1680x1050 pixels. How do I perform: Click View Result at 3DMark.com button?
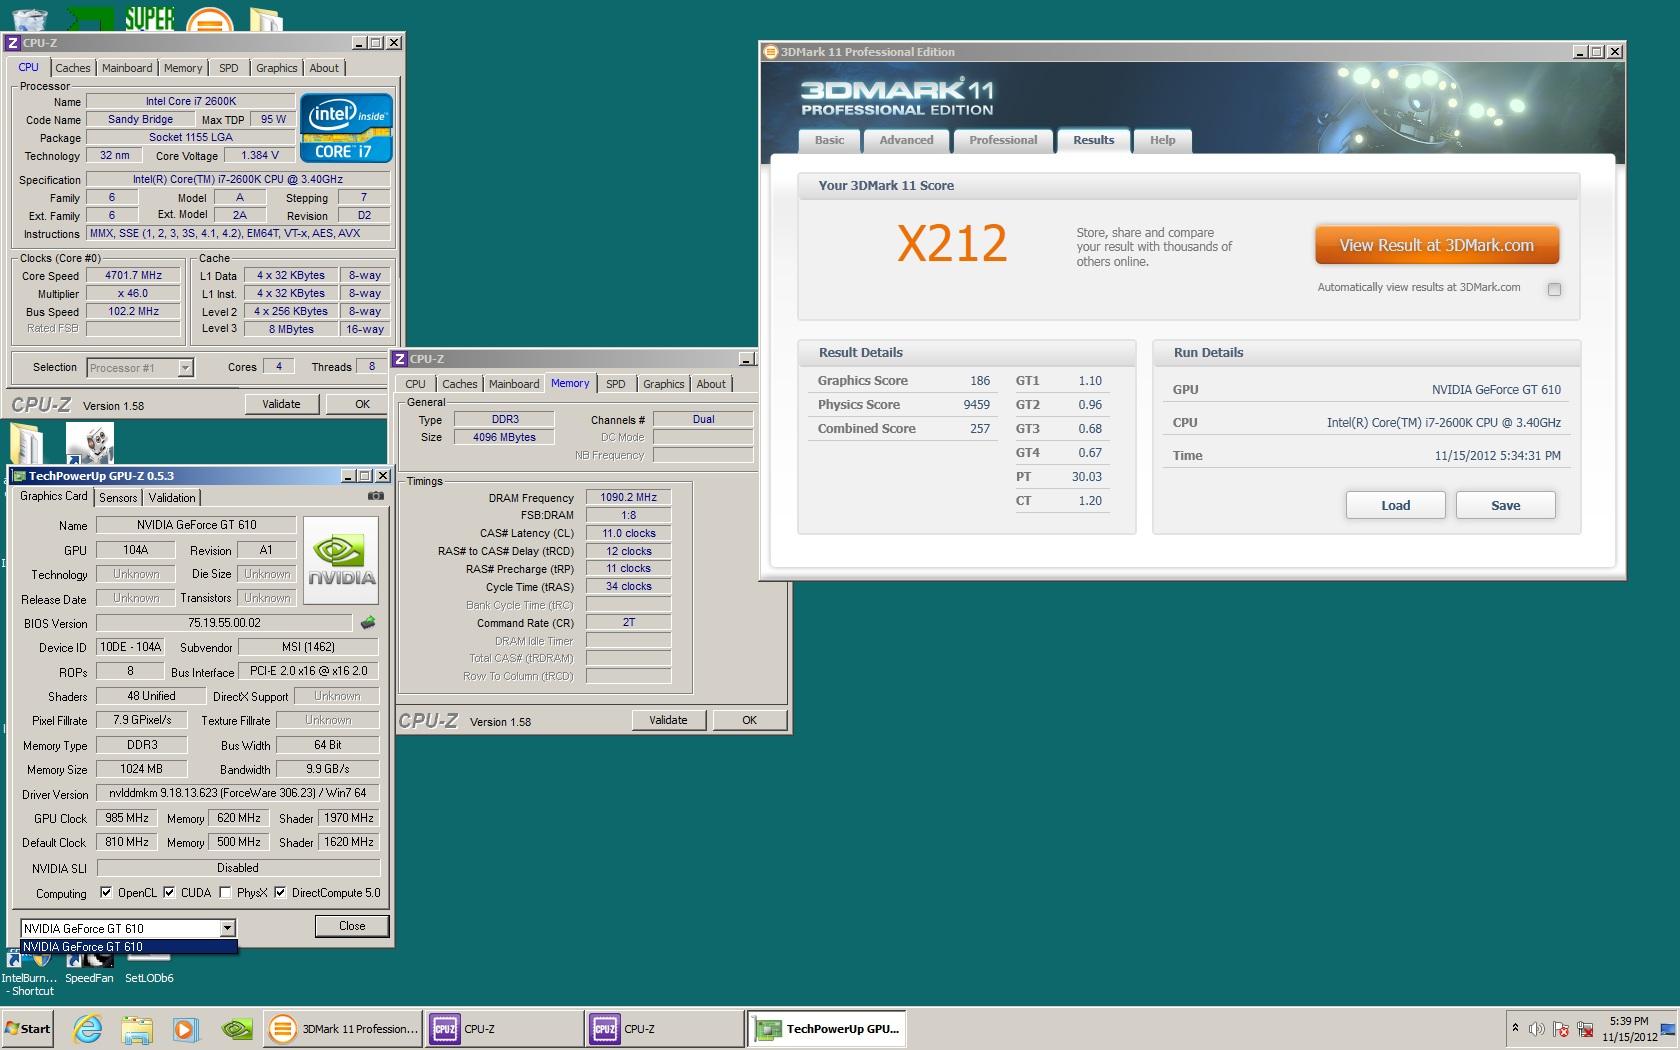click(1436, 245)
